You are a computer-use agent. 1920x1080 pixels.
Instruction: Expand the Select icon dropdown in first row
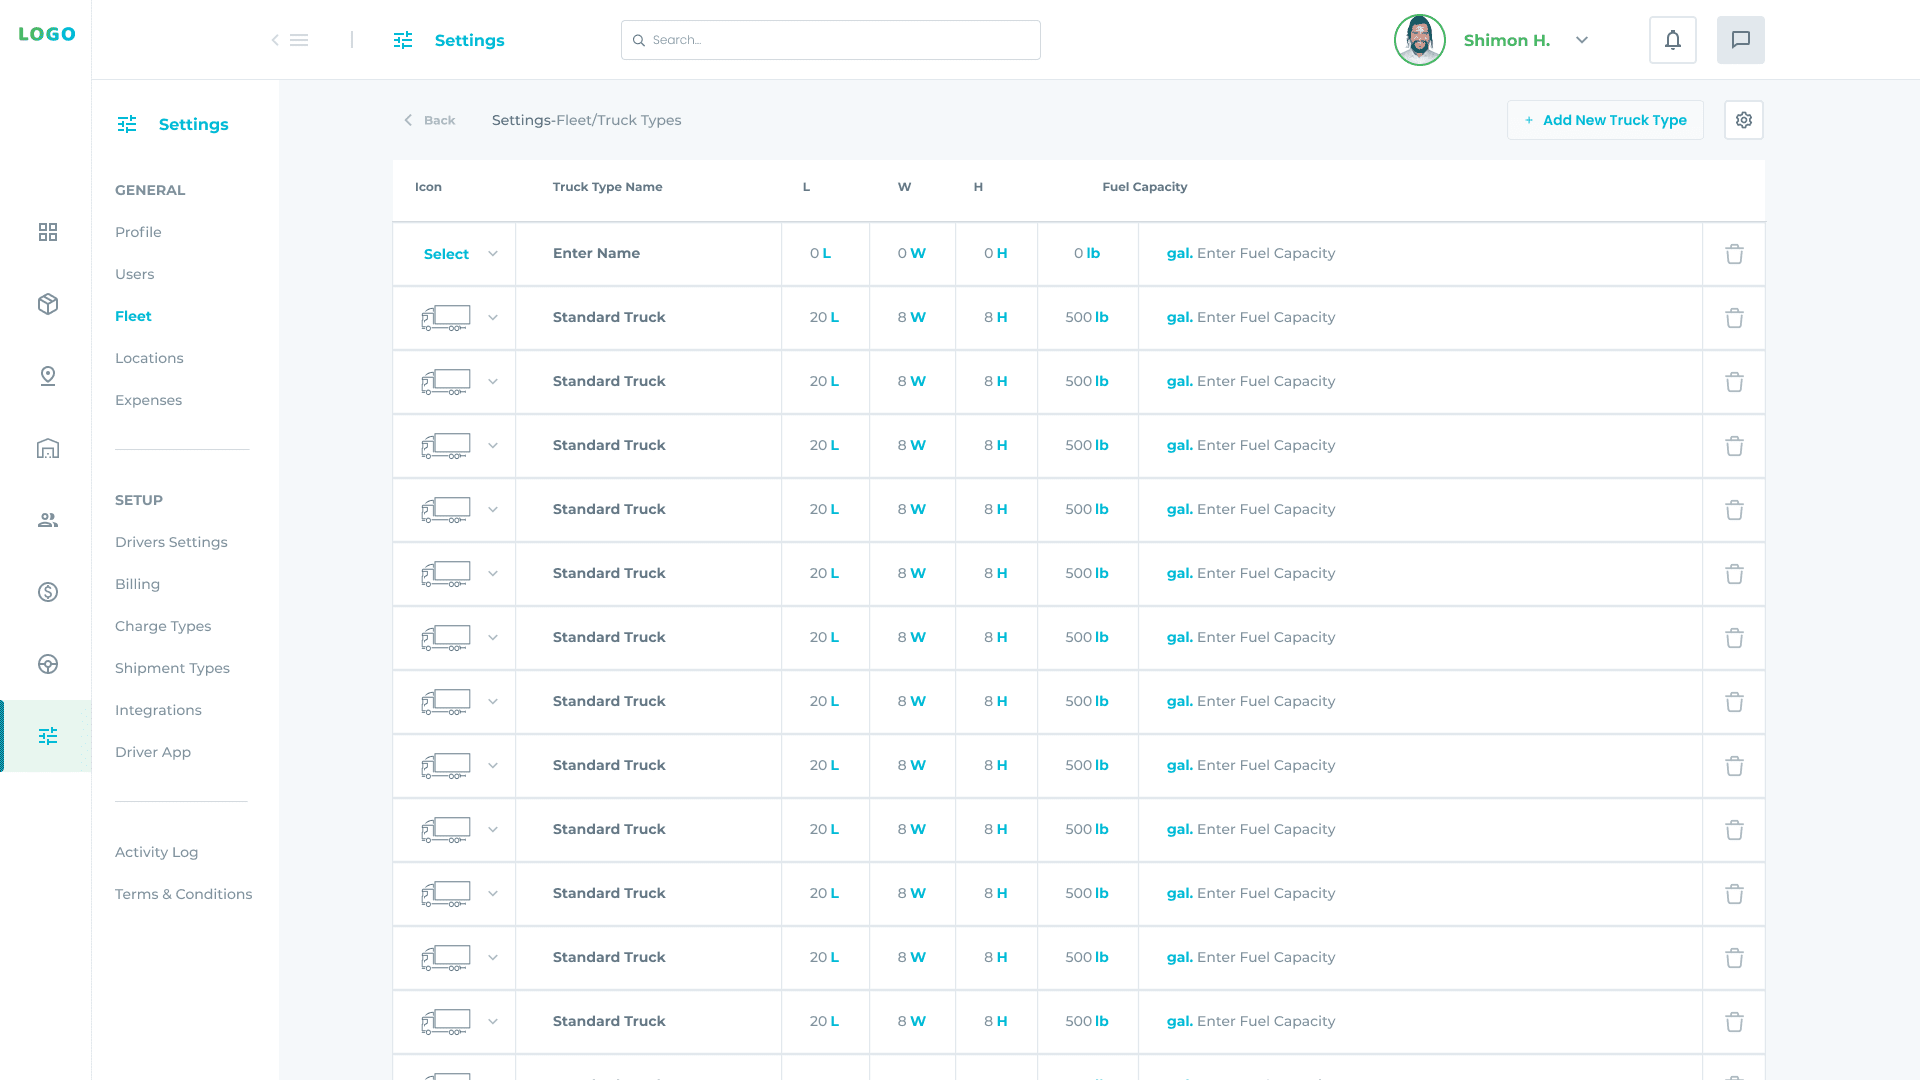492,254
